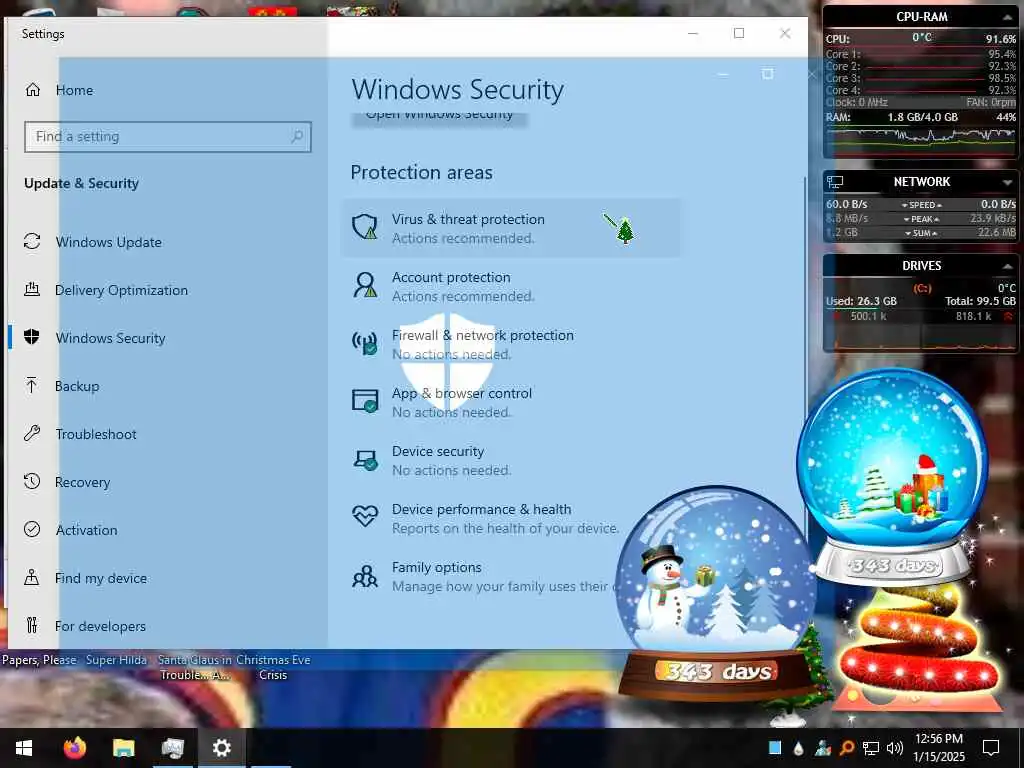Screen dimensions: 1024x768
Task: Click the Recovery clock icon
Action: pyautogui.click(x=32, y=481)
